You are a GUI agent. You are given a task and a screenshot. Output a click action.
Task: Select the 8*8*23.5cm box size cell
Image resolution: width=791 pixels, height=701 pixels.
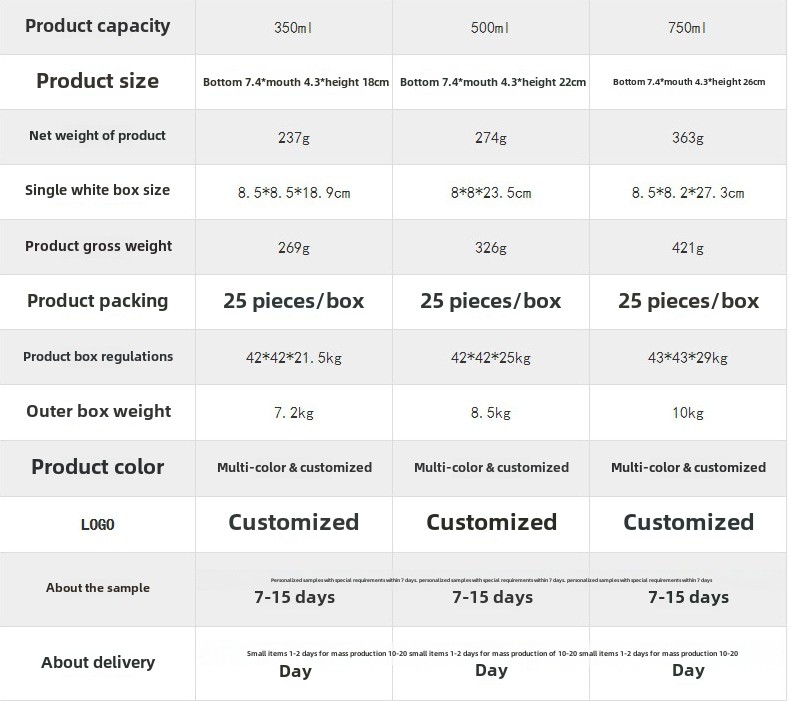[491, 193]
